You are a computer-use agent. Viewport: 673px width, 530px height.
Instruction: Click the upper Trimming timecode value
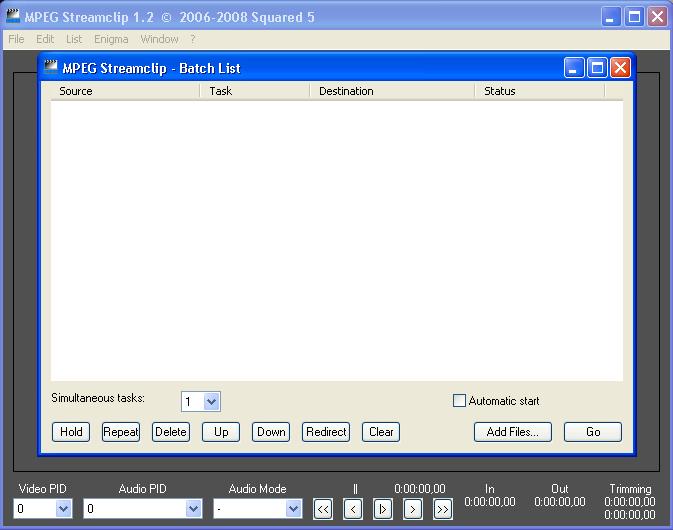point(630,502)
